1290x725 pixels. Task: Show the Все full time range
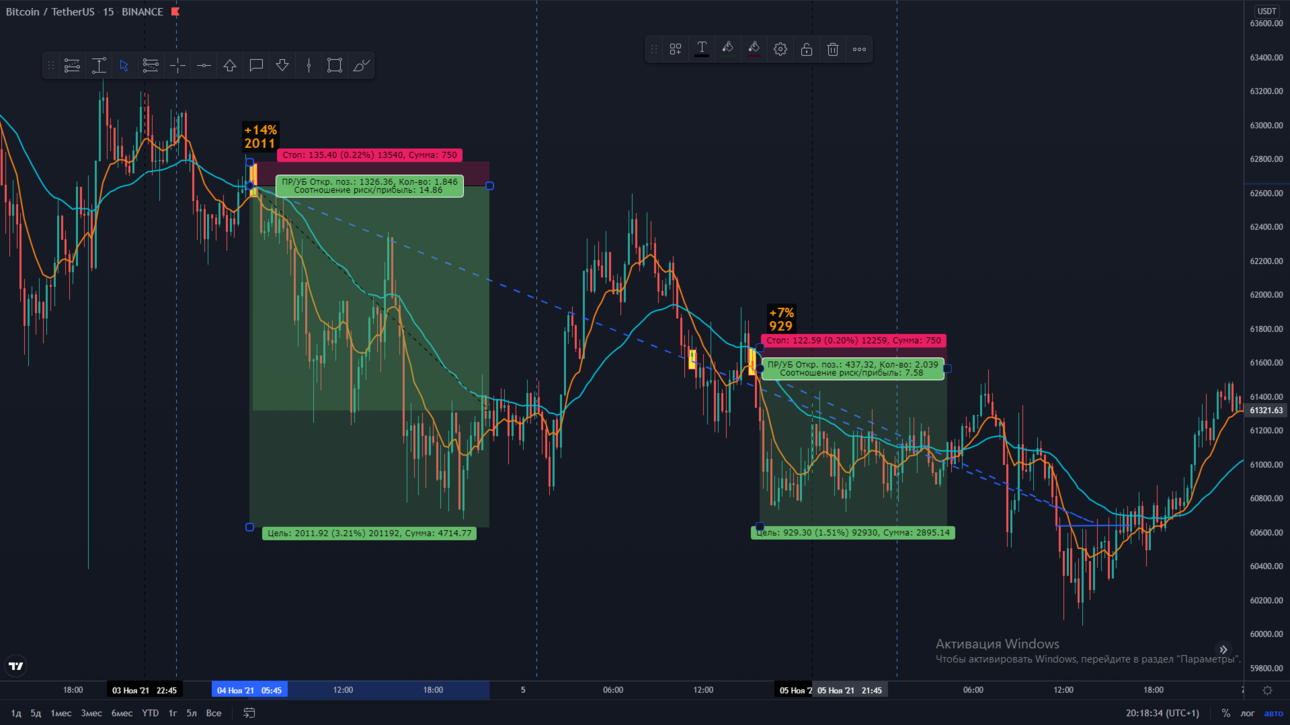[213, 713]
